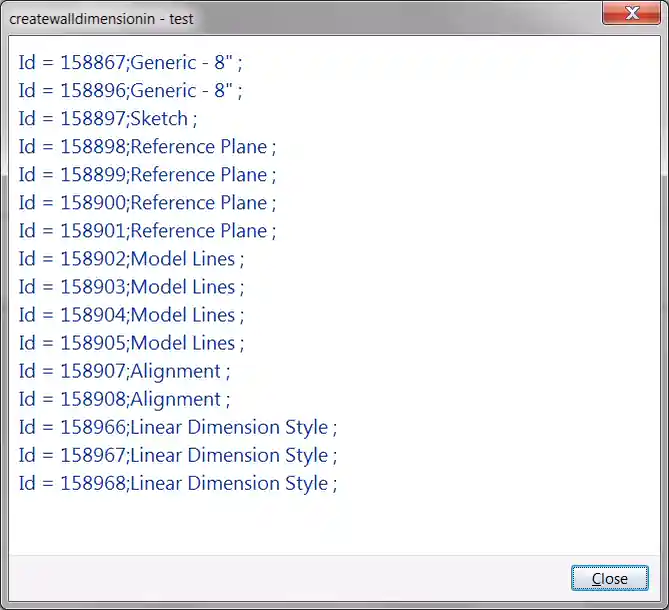Click the Id 158968 Linear Dimension Style line
This screenshot has height=610, width=669.
178,483
